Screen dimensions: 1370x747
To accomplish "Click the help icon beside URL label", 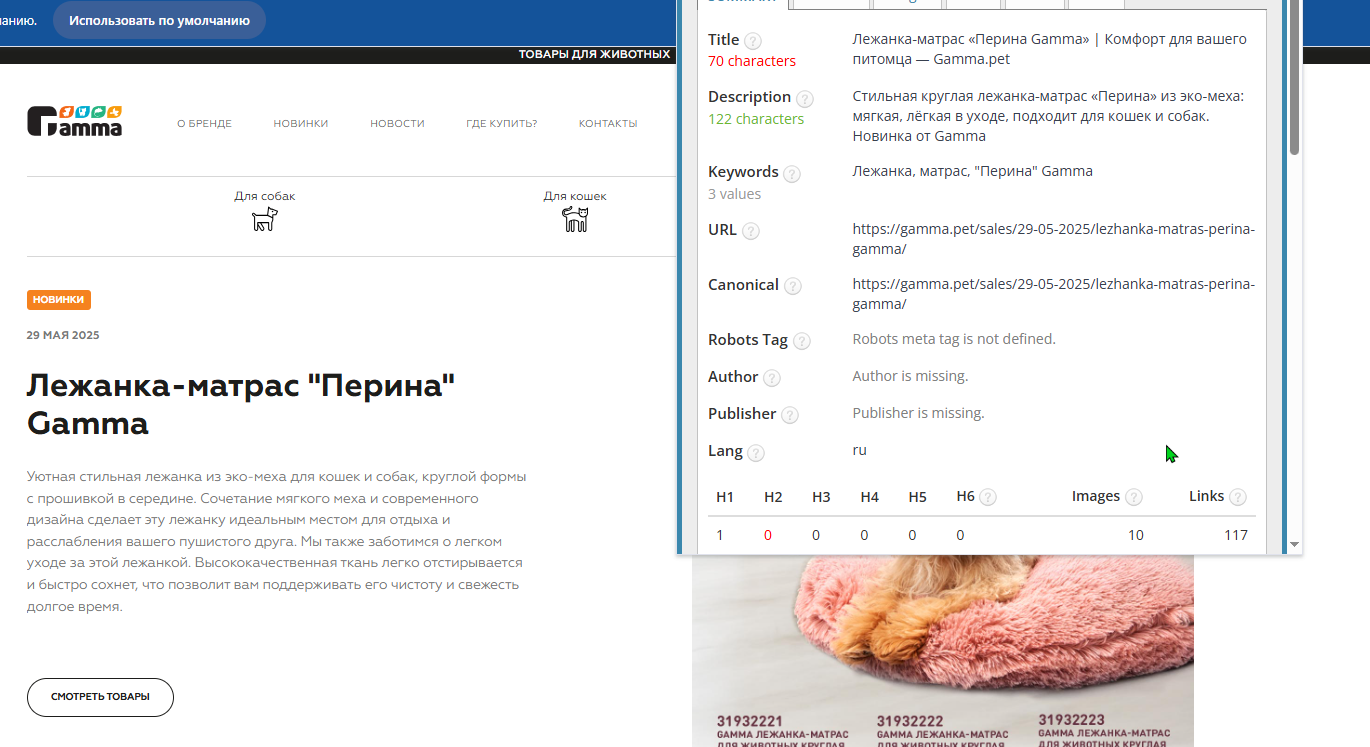I will pos(751,231).
